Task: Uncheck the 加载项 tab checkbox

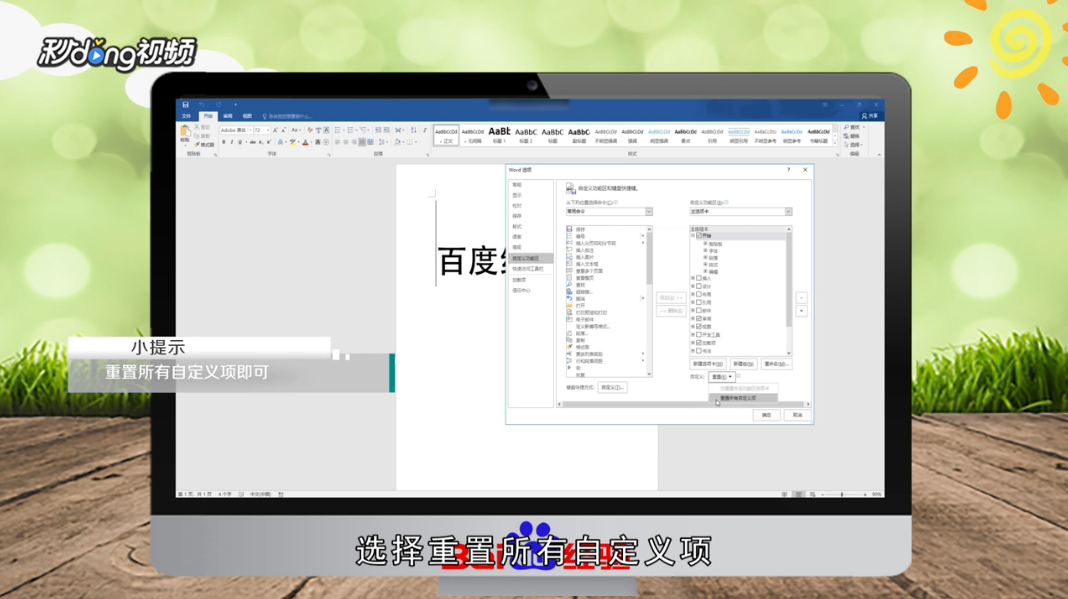Action: tap(699, 343)
